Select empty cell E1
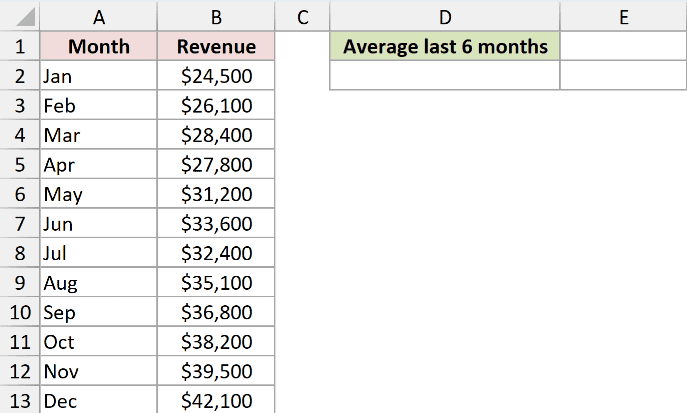Viewport: 687px width, 413px height. [x=623, y=46]
